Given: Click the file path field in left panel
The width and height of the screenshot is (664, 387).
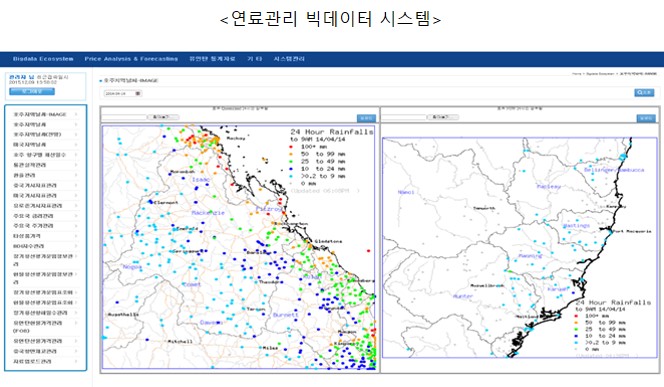Looking at the screenshot, I should coord(124,117).
